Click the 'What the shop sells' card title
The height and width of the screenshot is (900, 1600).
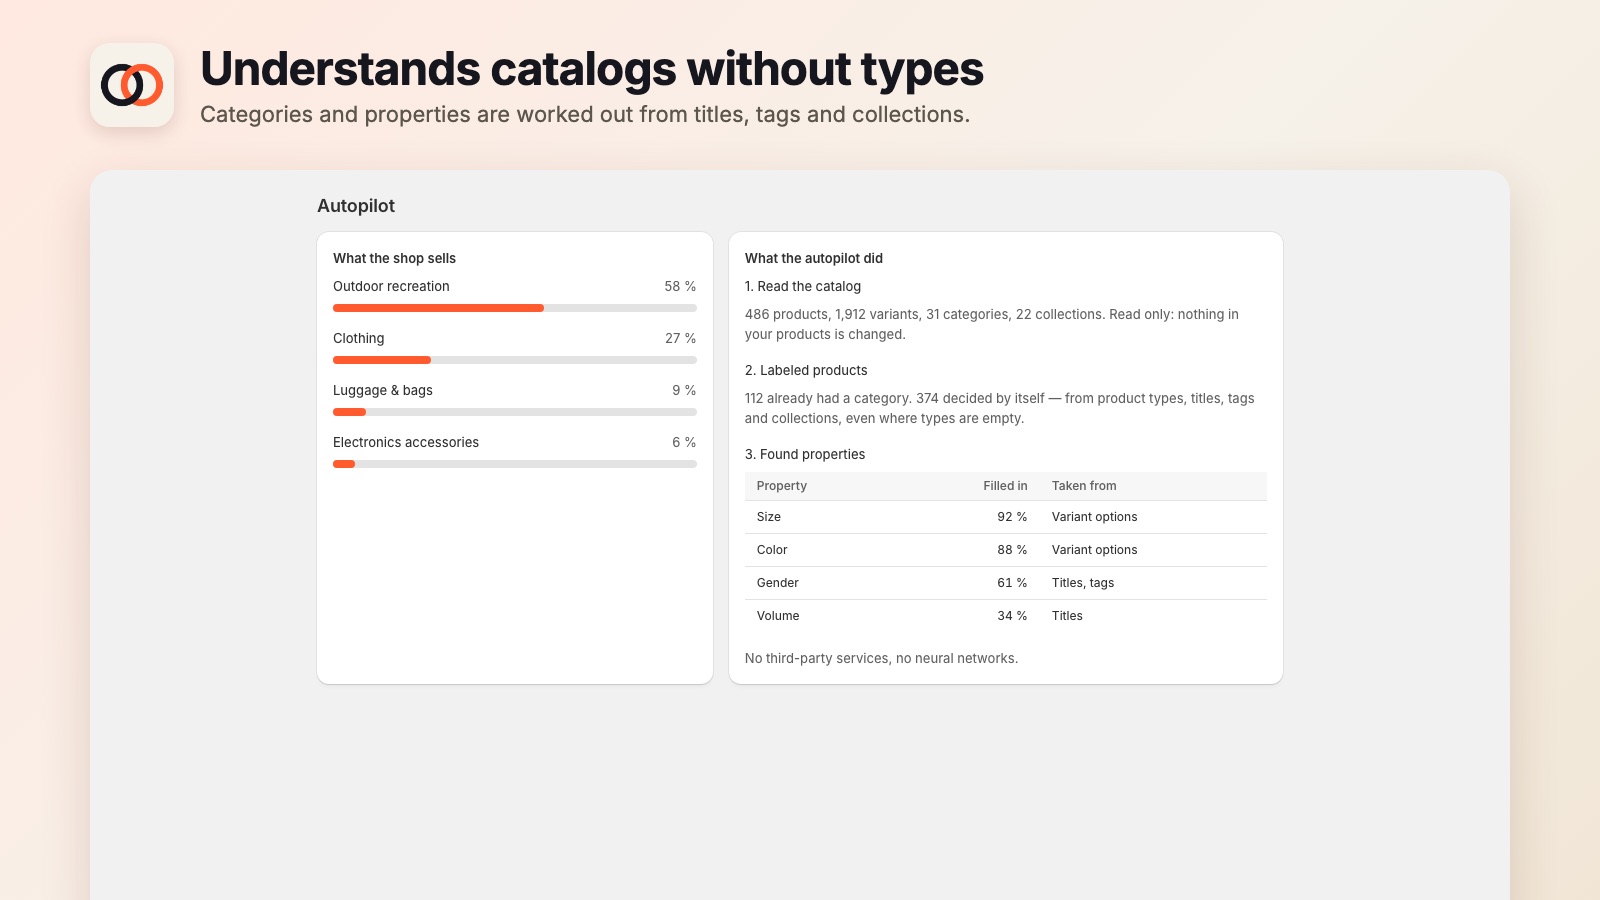click(x=394, y=258)
